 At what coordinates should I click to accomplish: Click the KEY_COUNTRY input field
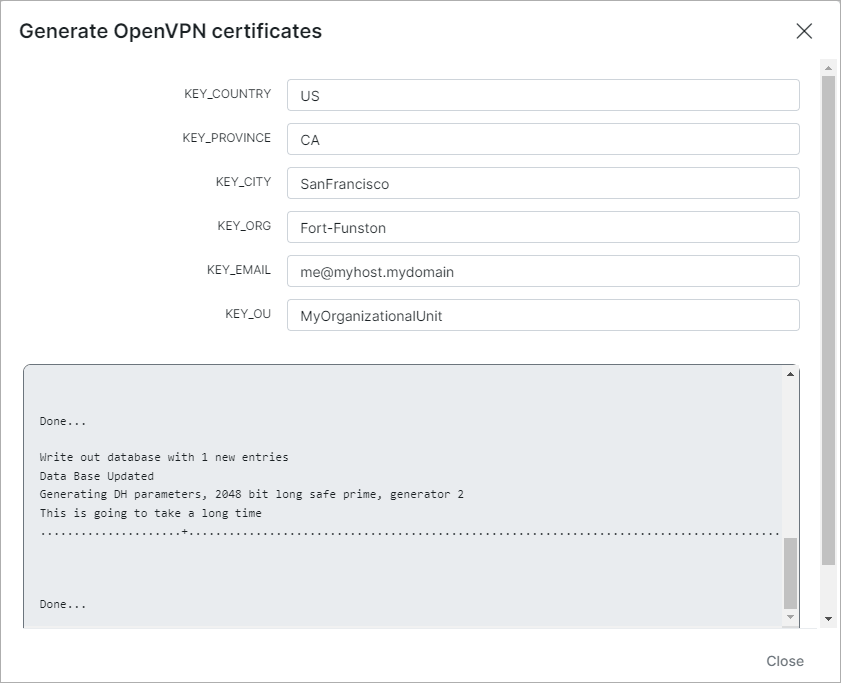(x=543, y=95)
